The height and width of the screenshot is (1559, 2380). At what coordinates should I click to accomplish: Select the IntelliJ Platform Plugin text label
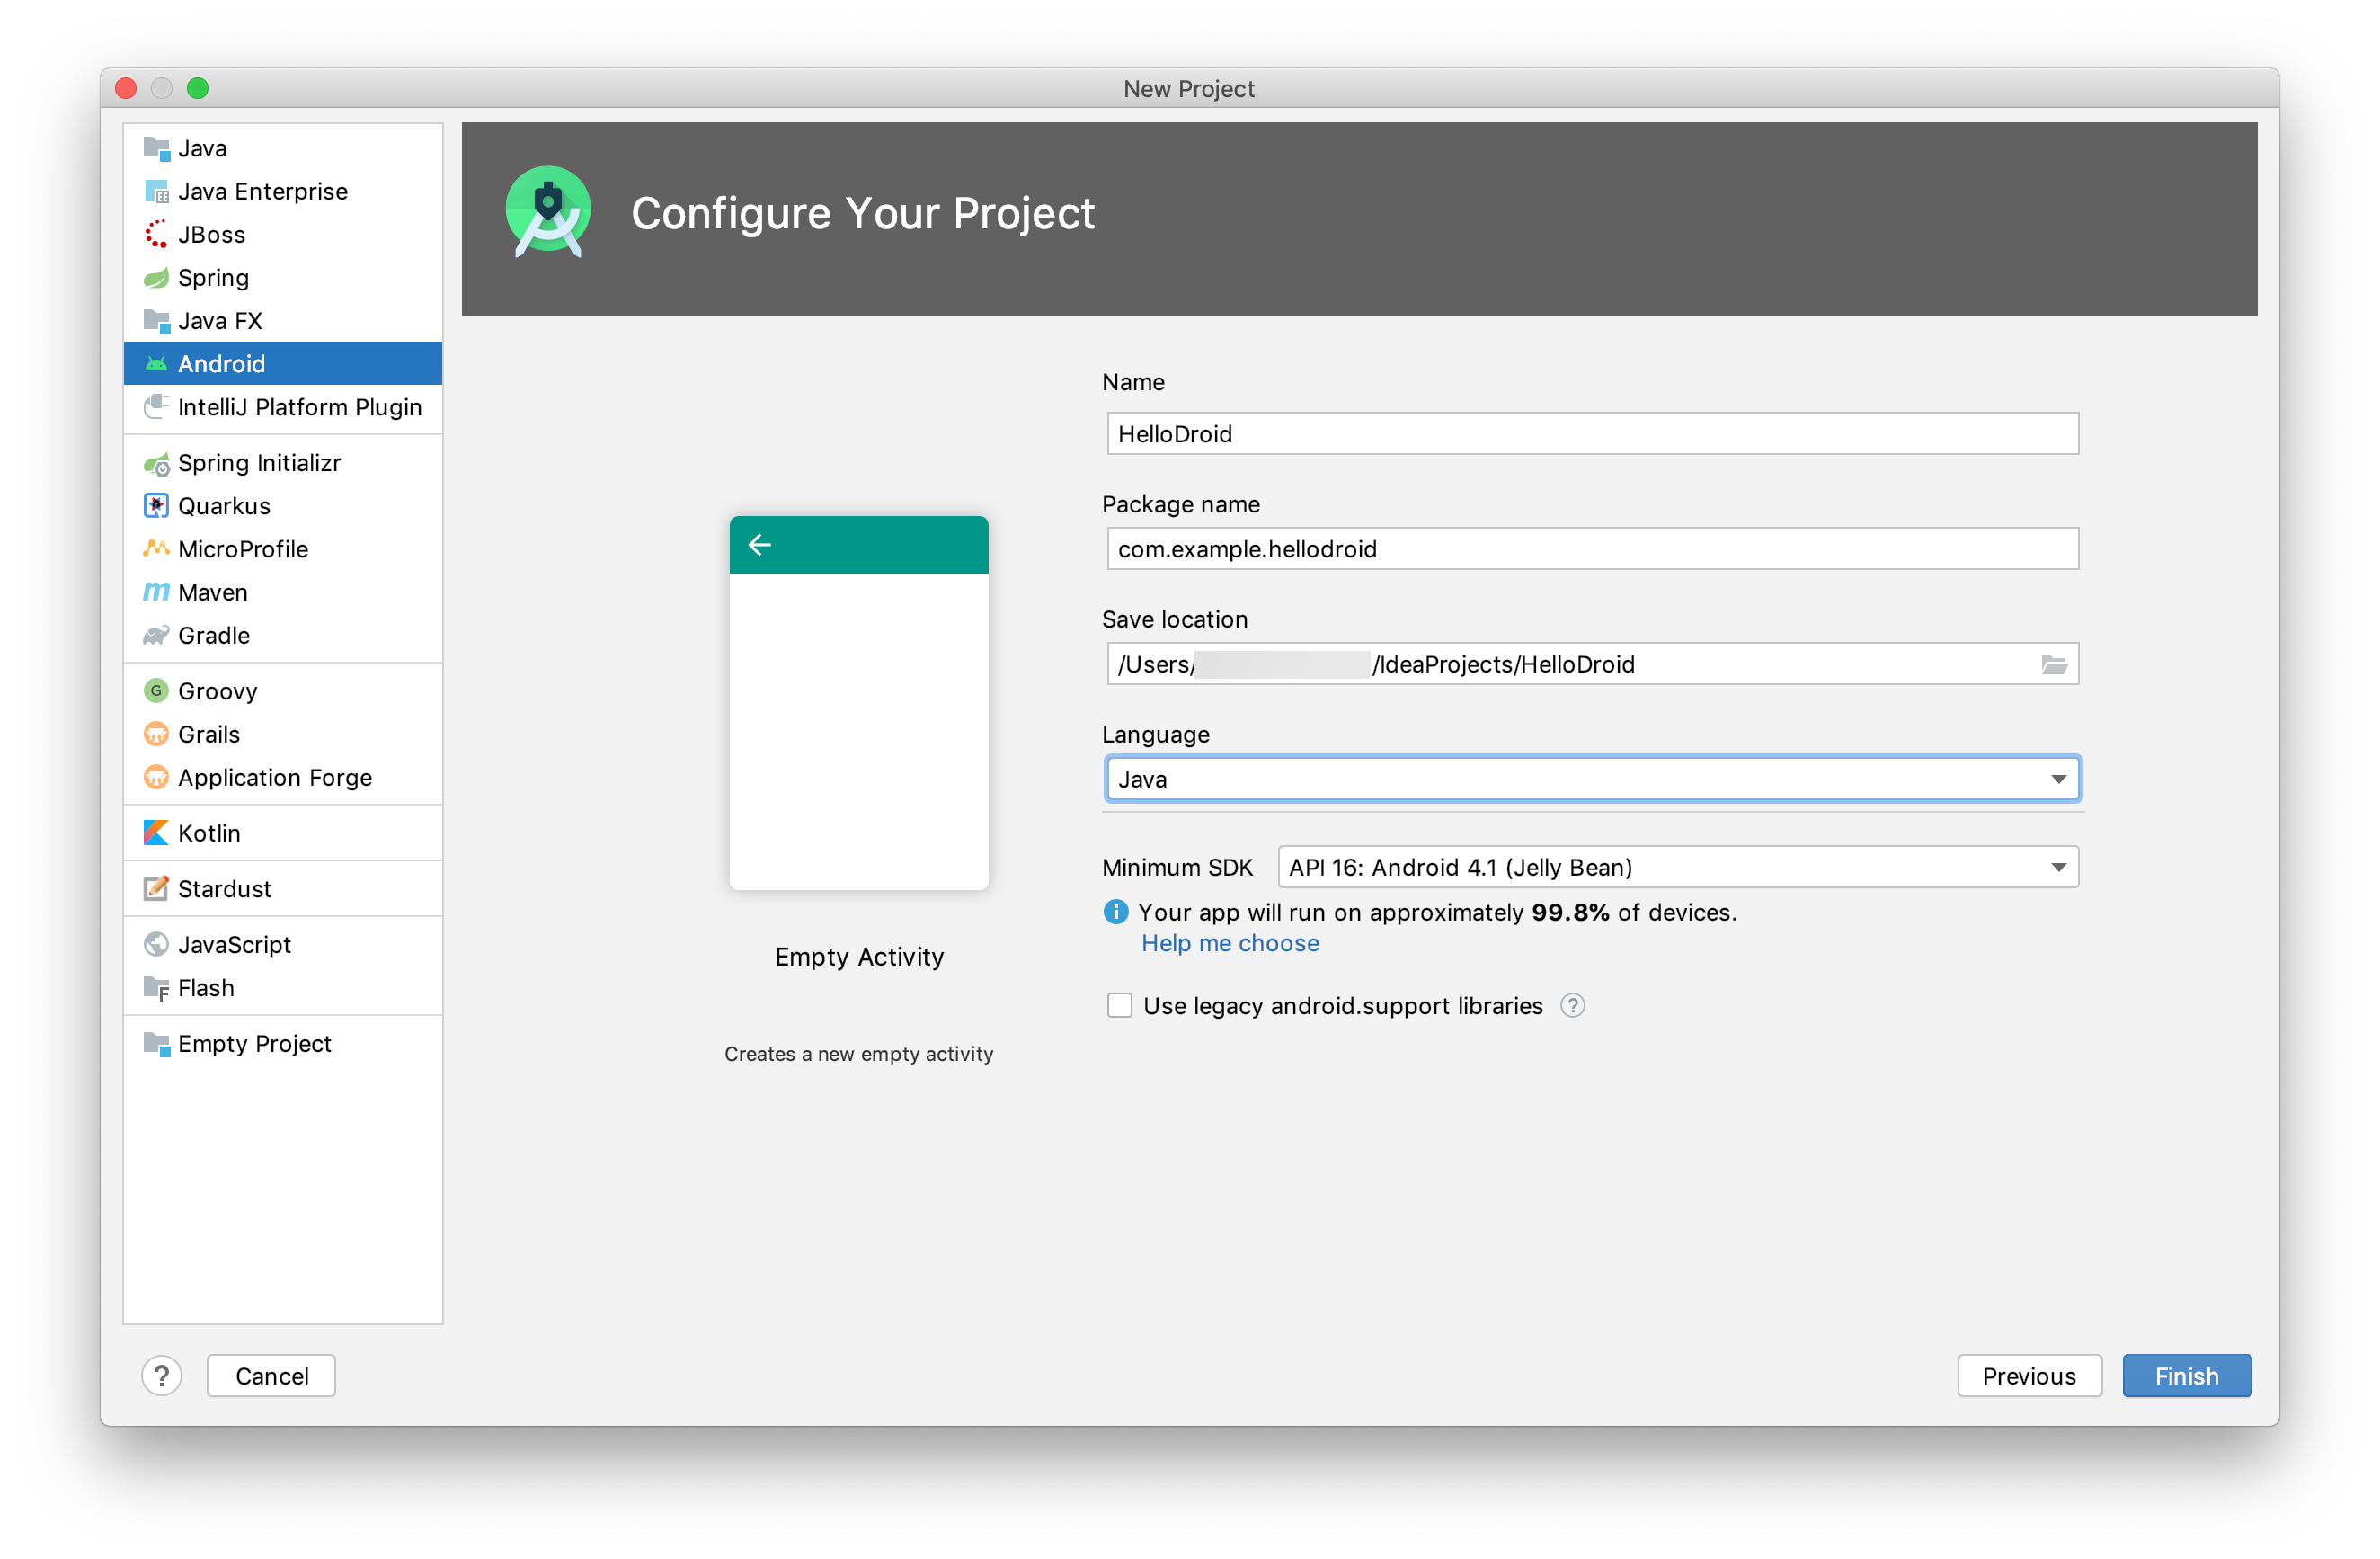(300, 407)
